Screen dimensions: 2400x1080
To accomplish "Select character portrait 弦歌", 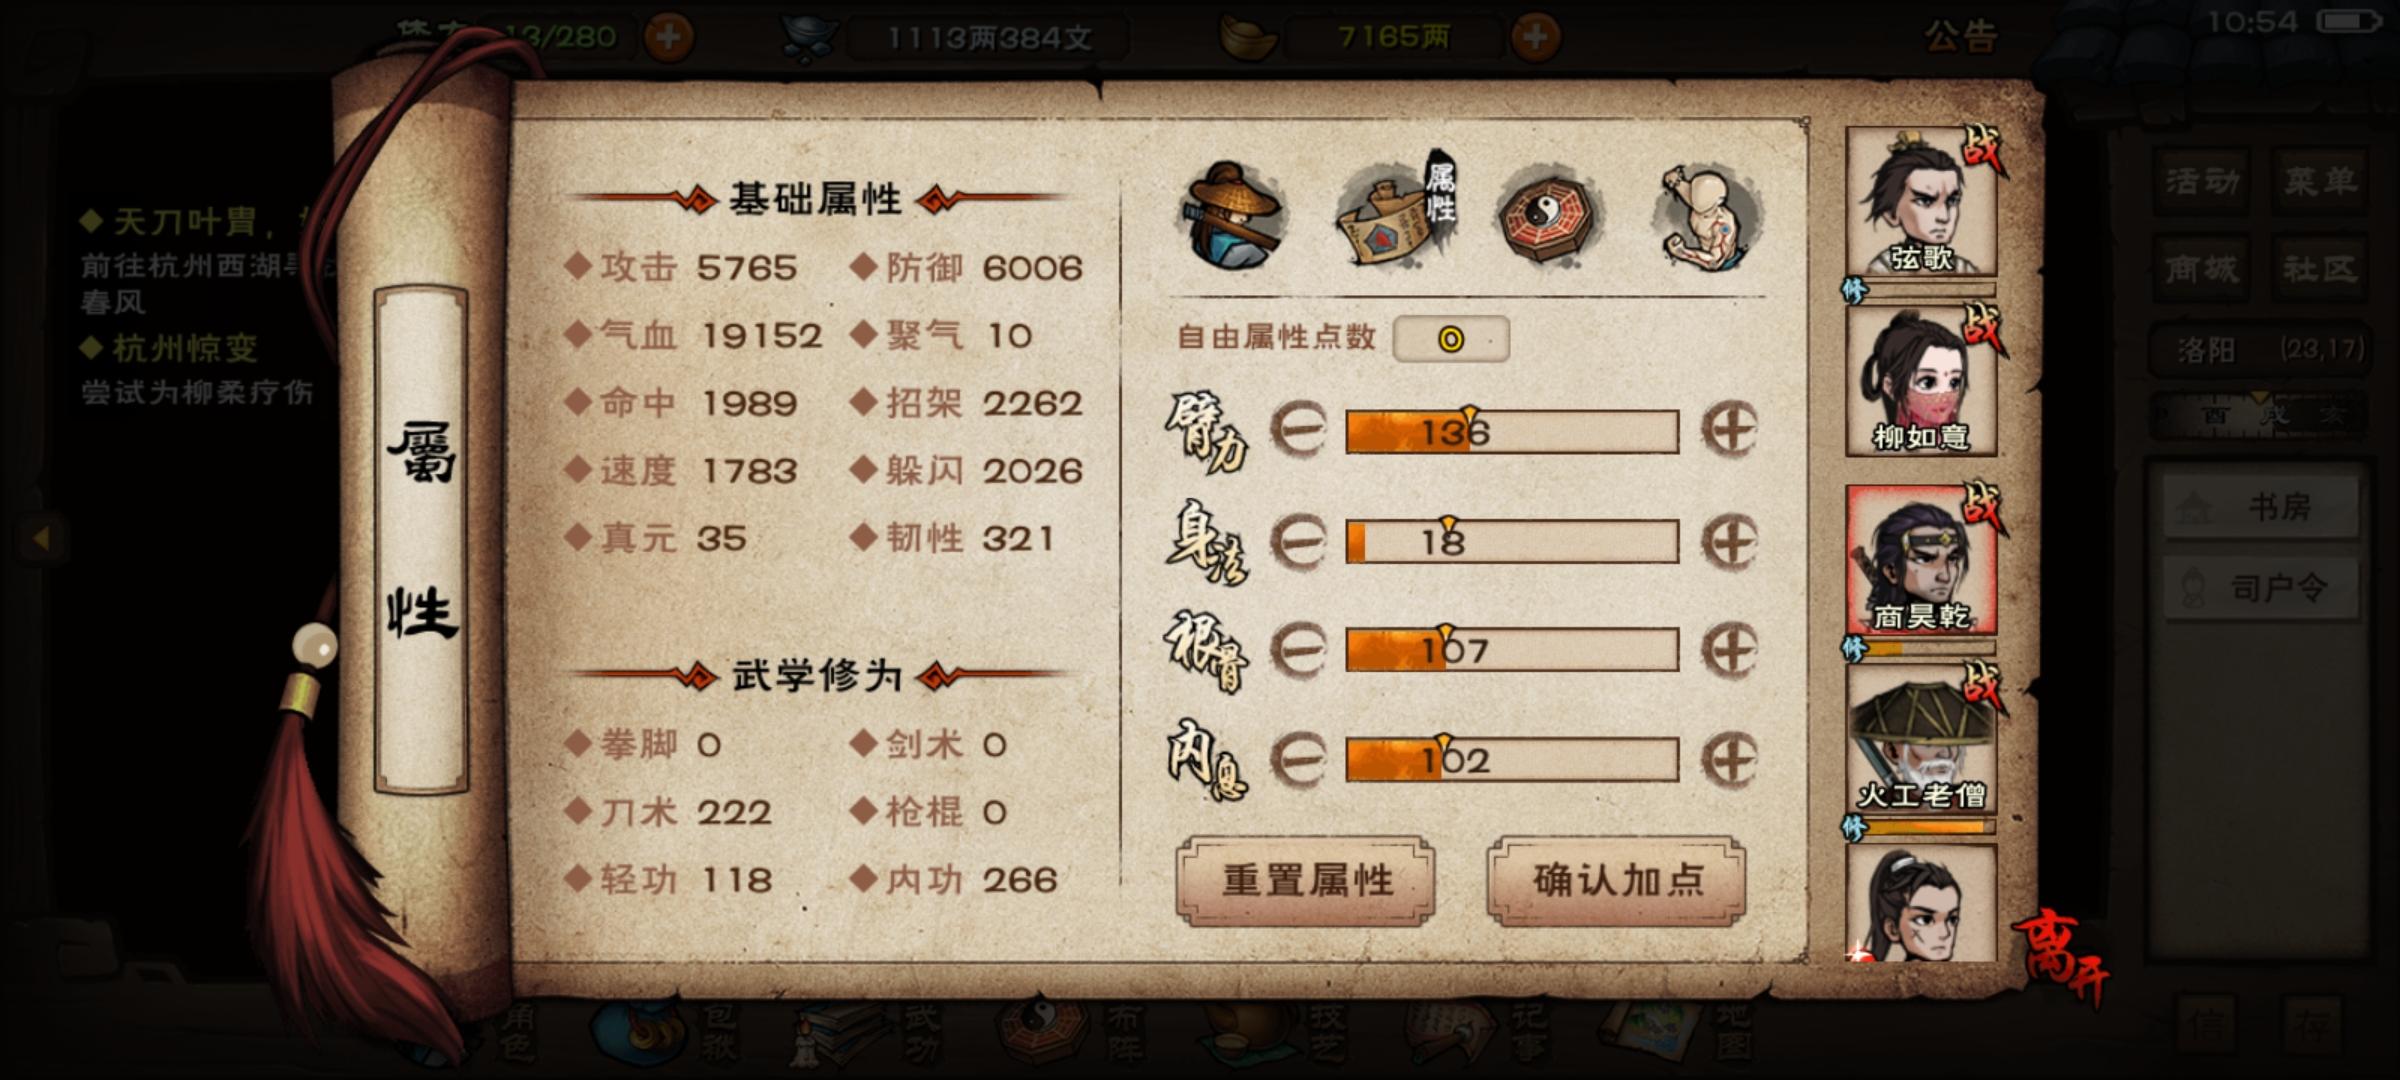I will coord(1921,202).
